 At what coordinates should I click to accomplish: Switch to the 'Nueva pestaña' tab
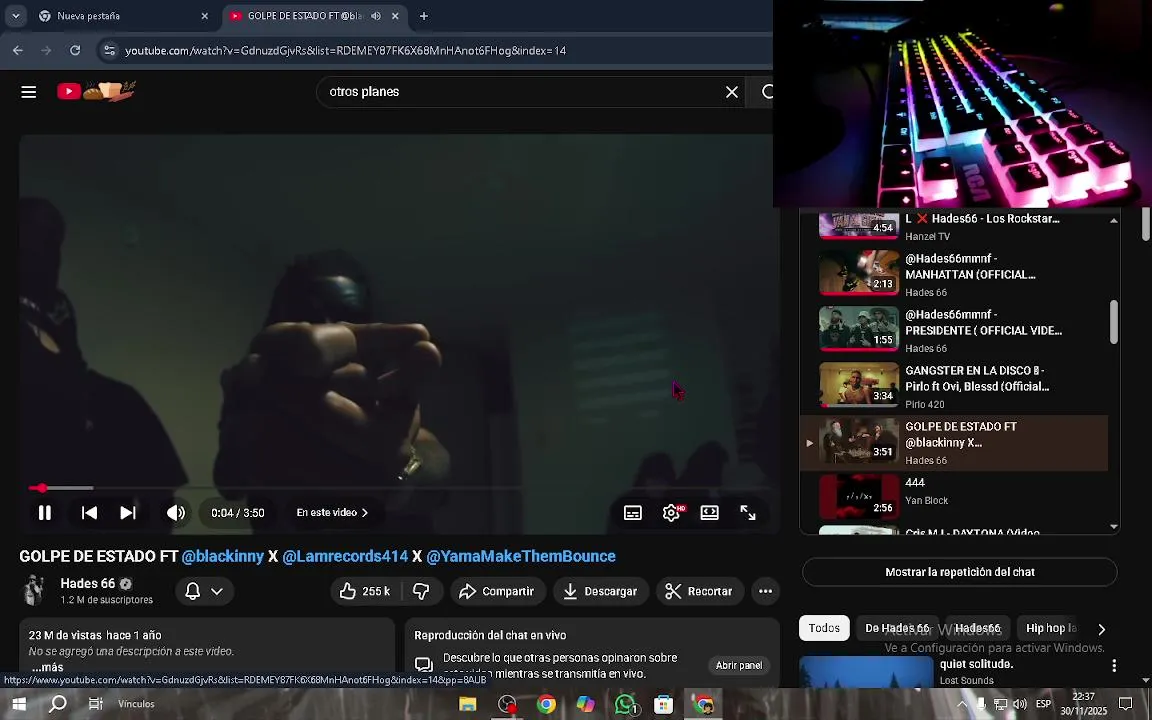[x=122, y=15]
